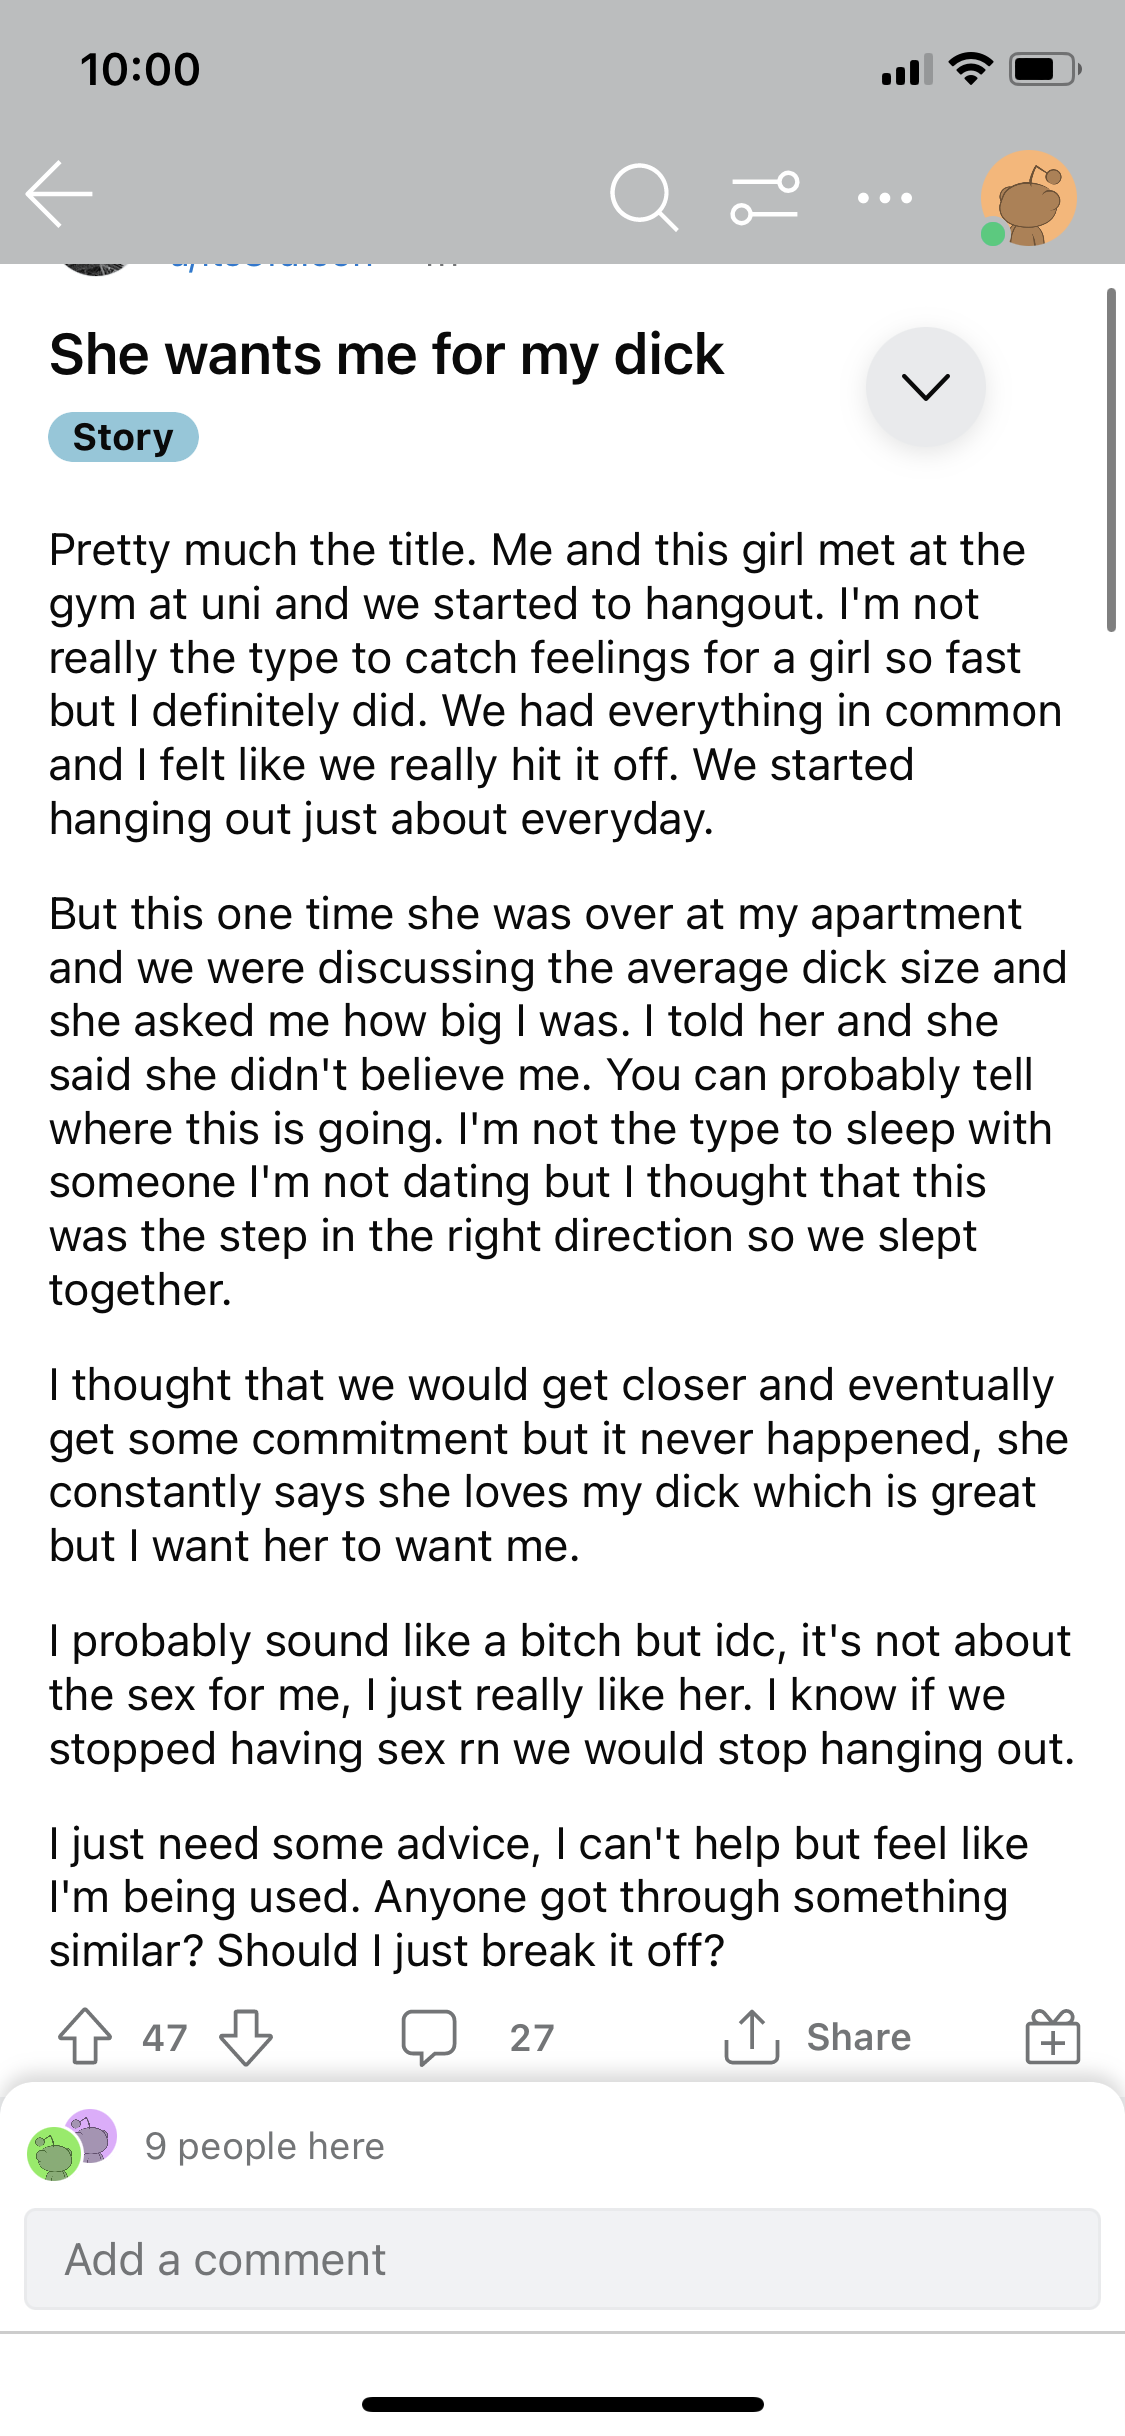Tap the live viewers avatar cluster
Image resolution: width=1125 pixels, height=2436 pixels.
pos(72,2145)
